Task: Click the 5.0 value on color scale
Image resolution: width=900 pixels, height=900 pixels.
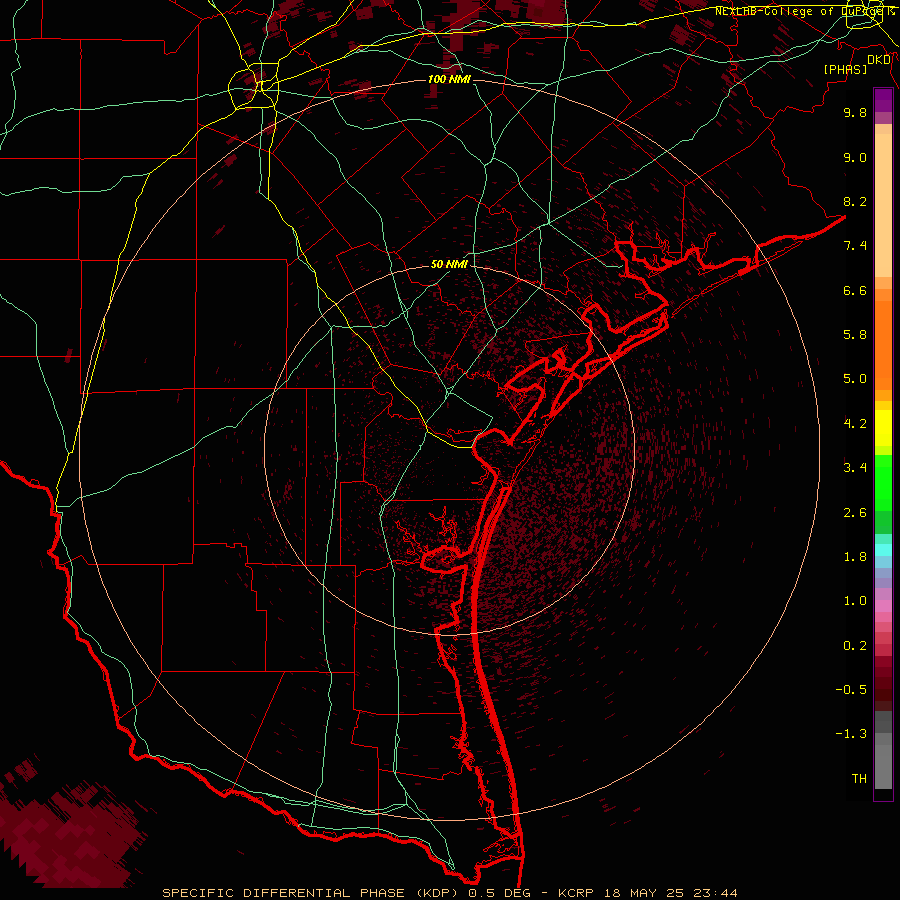Action: [x=855, y=379]
